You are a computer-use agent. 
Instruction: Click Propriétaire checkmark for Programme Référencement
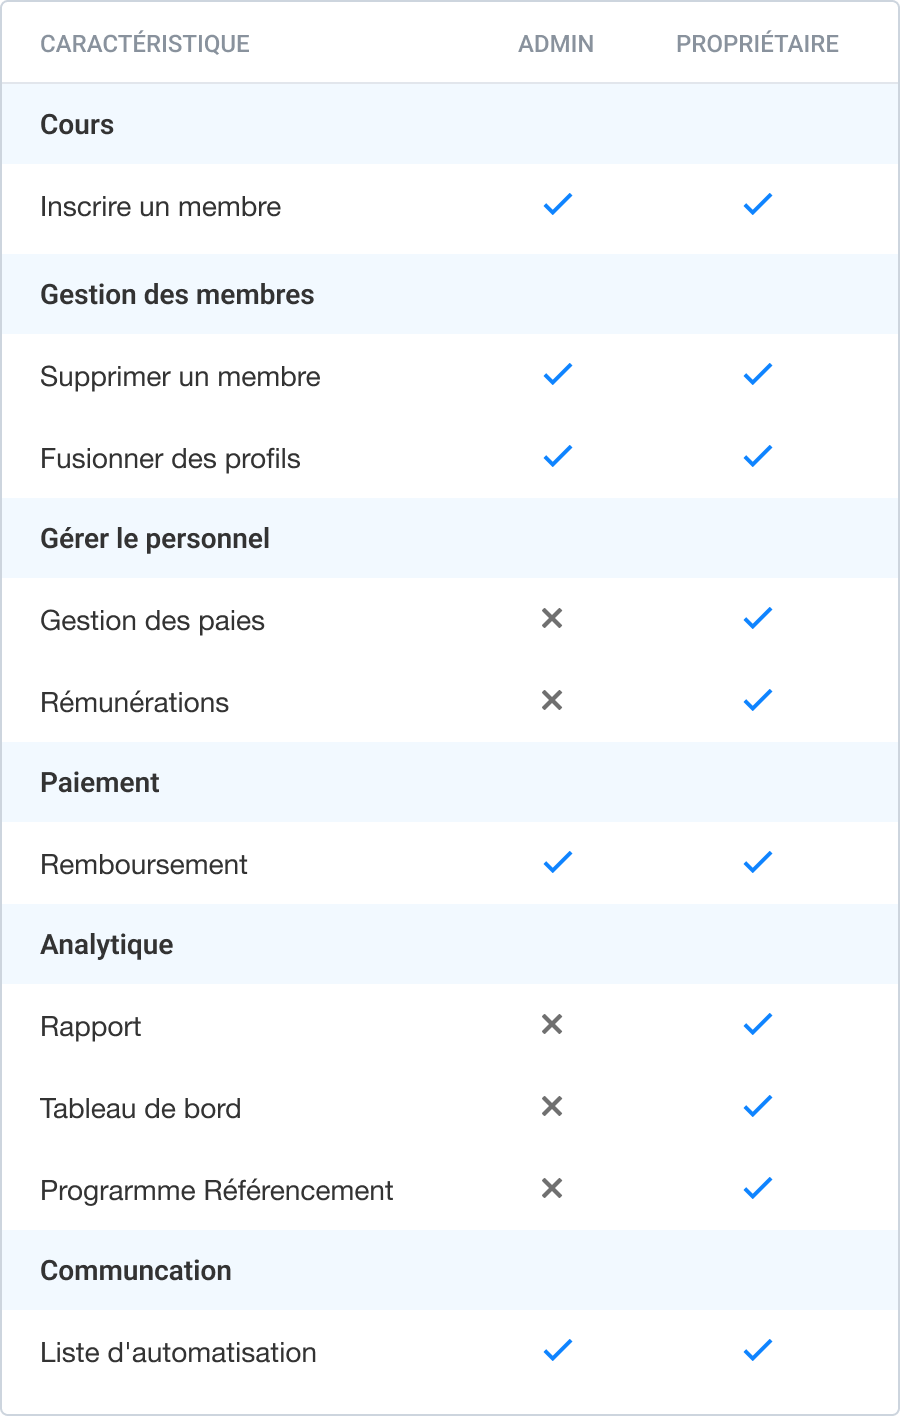[x=758, y=1189]
